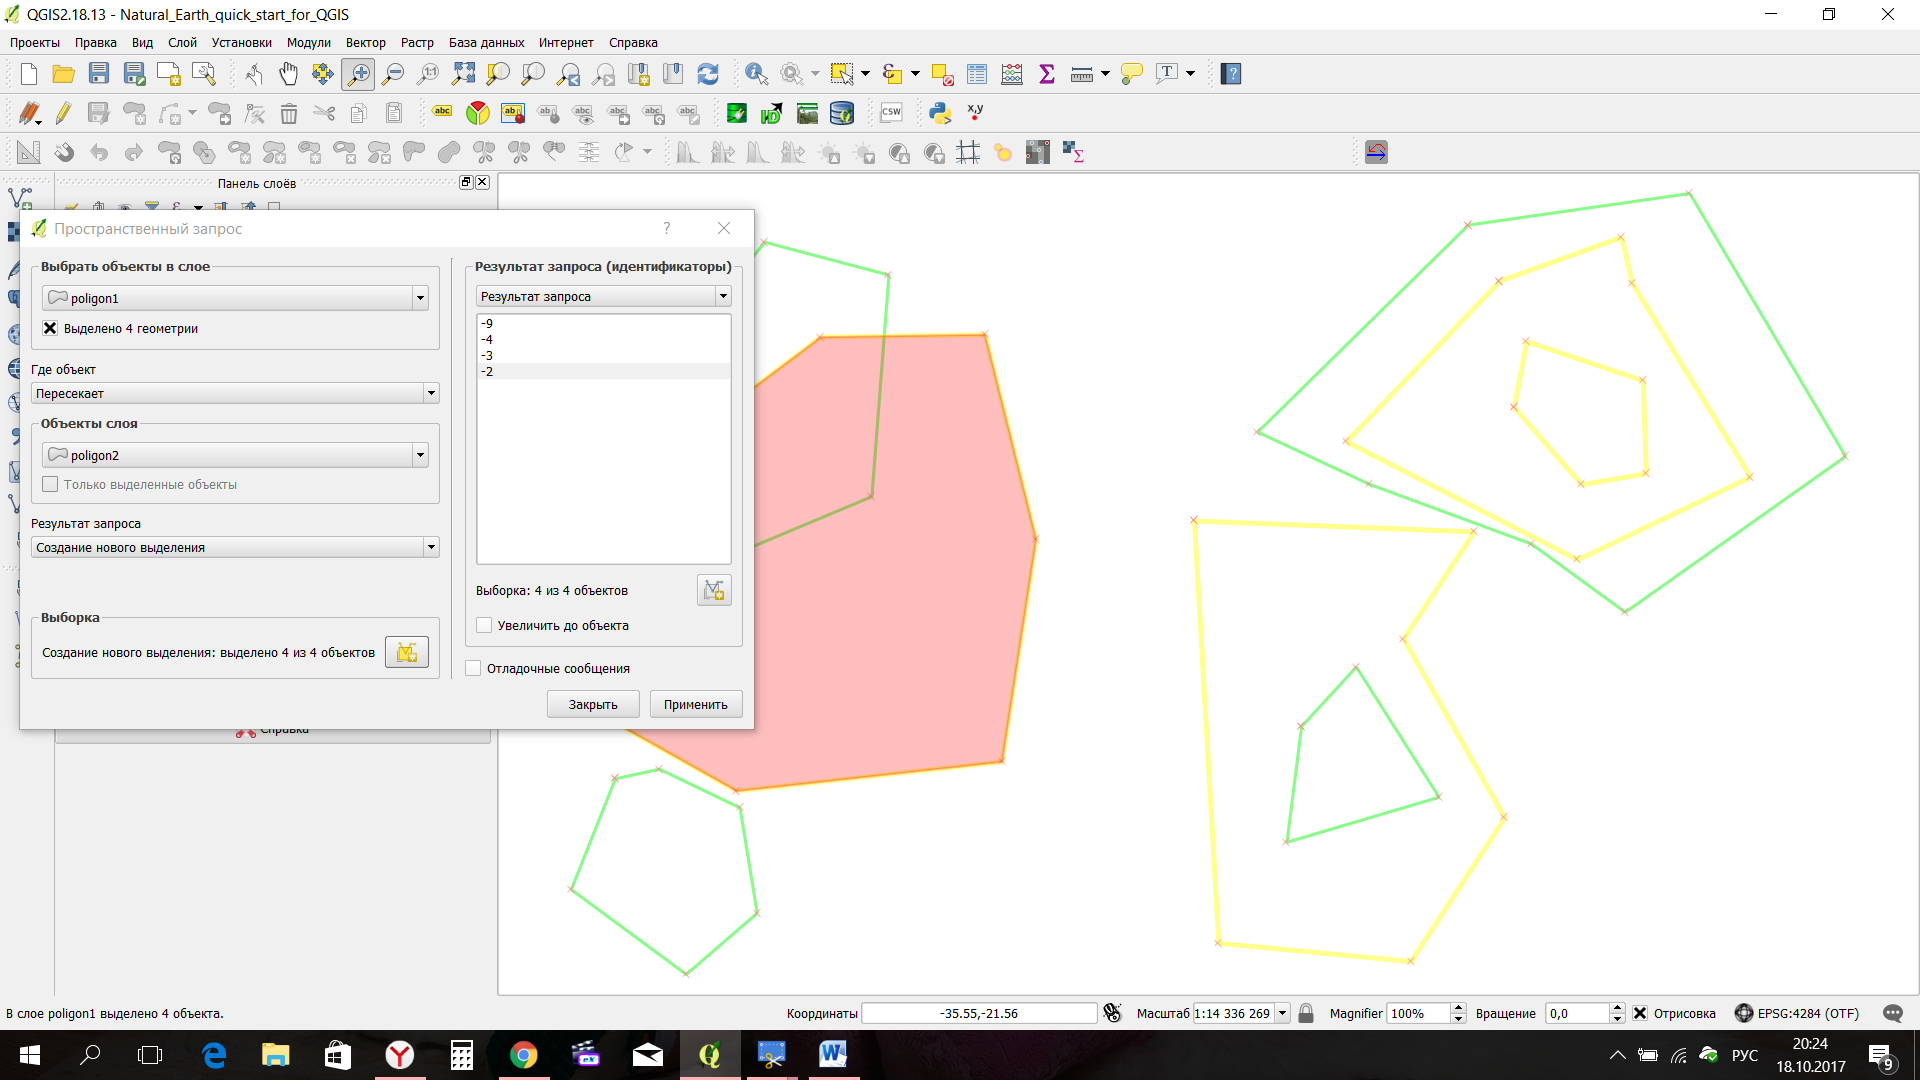Open the poligon1 layer dropdown
The width and height of the screenshot is (1920, 1080).
pos(420,298)
